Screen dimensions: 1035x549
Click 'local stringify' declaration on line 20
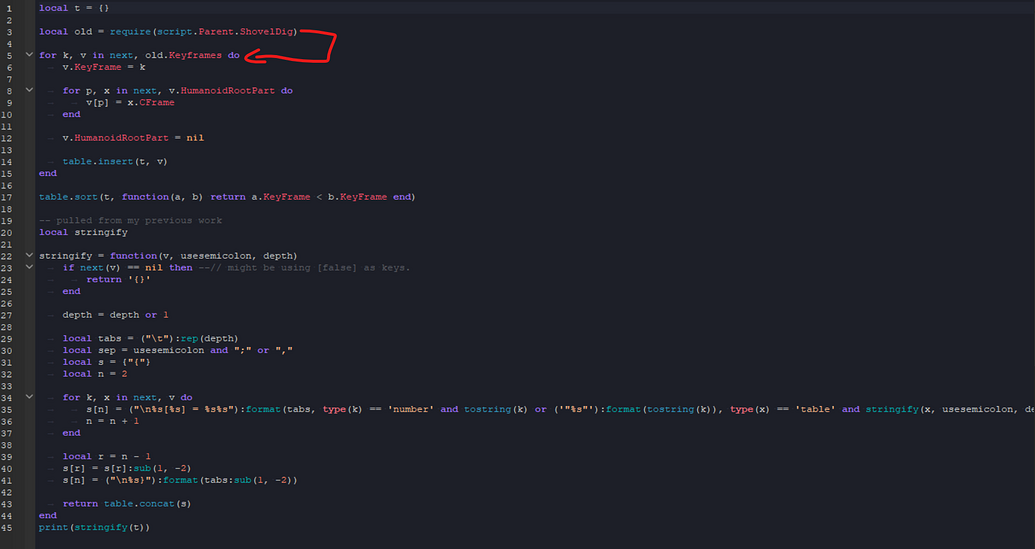pos(83,232)
